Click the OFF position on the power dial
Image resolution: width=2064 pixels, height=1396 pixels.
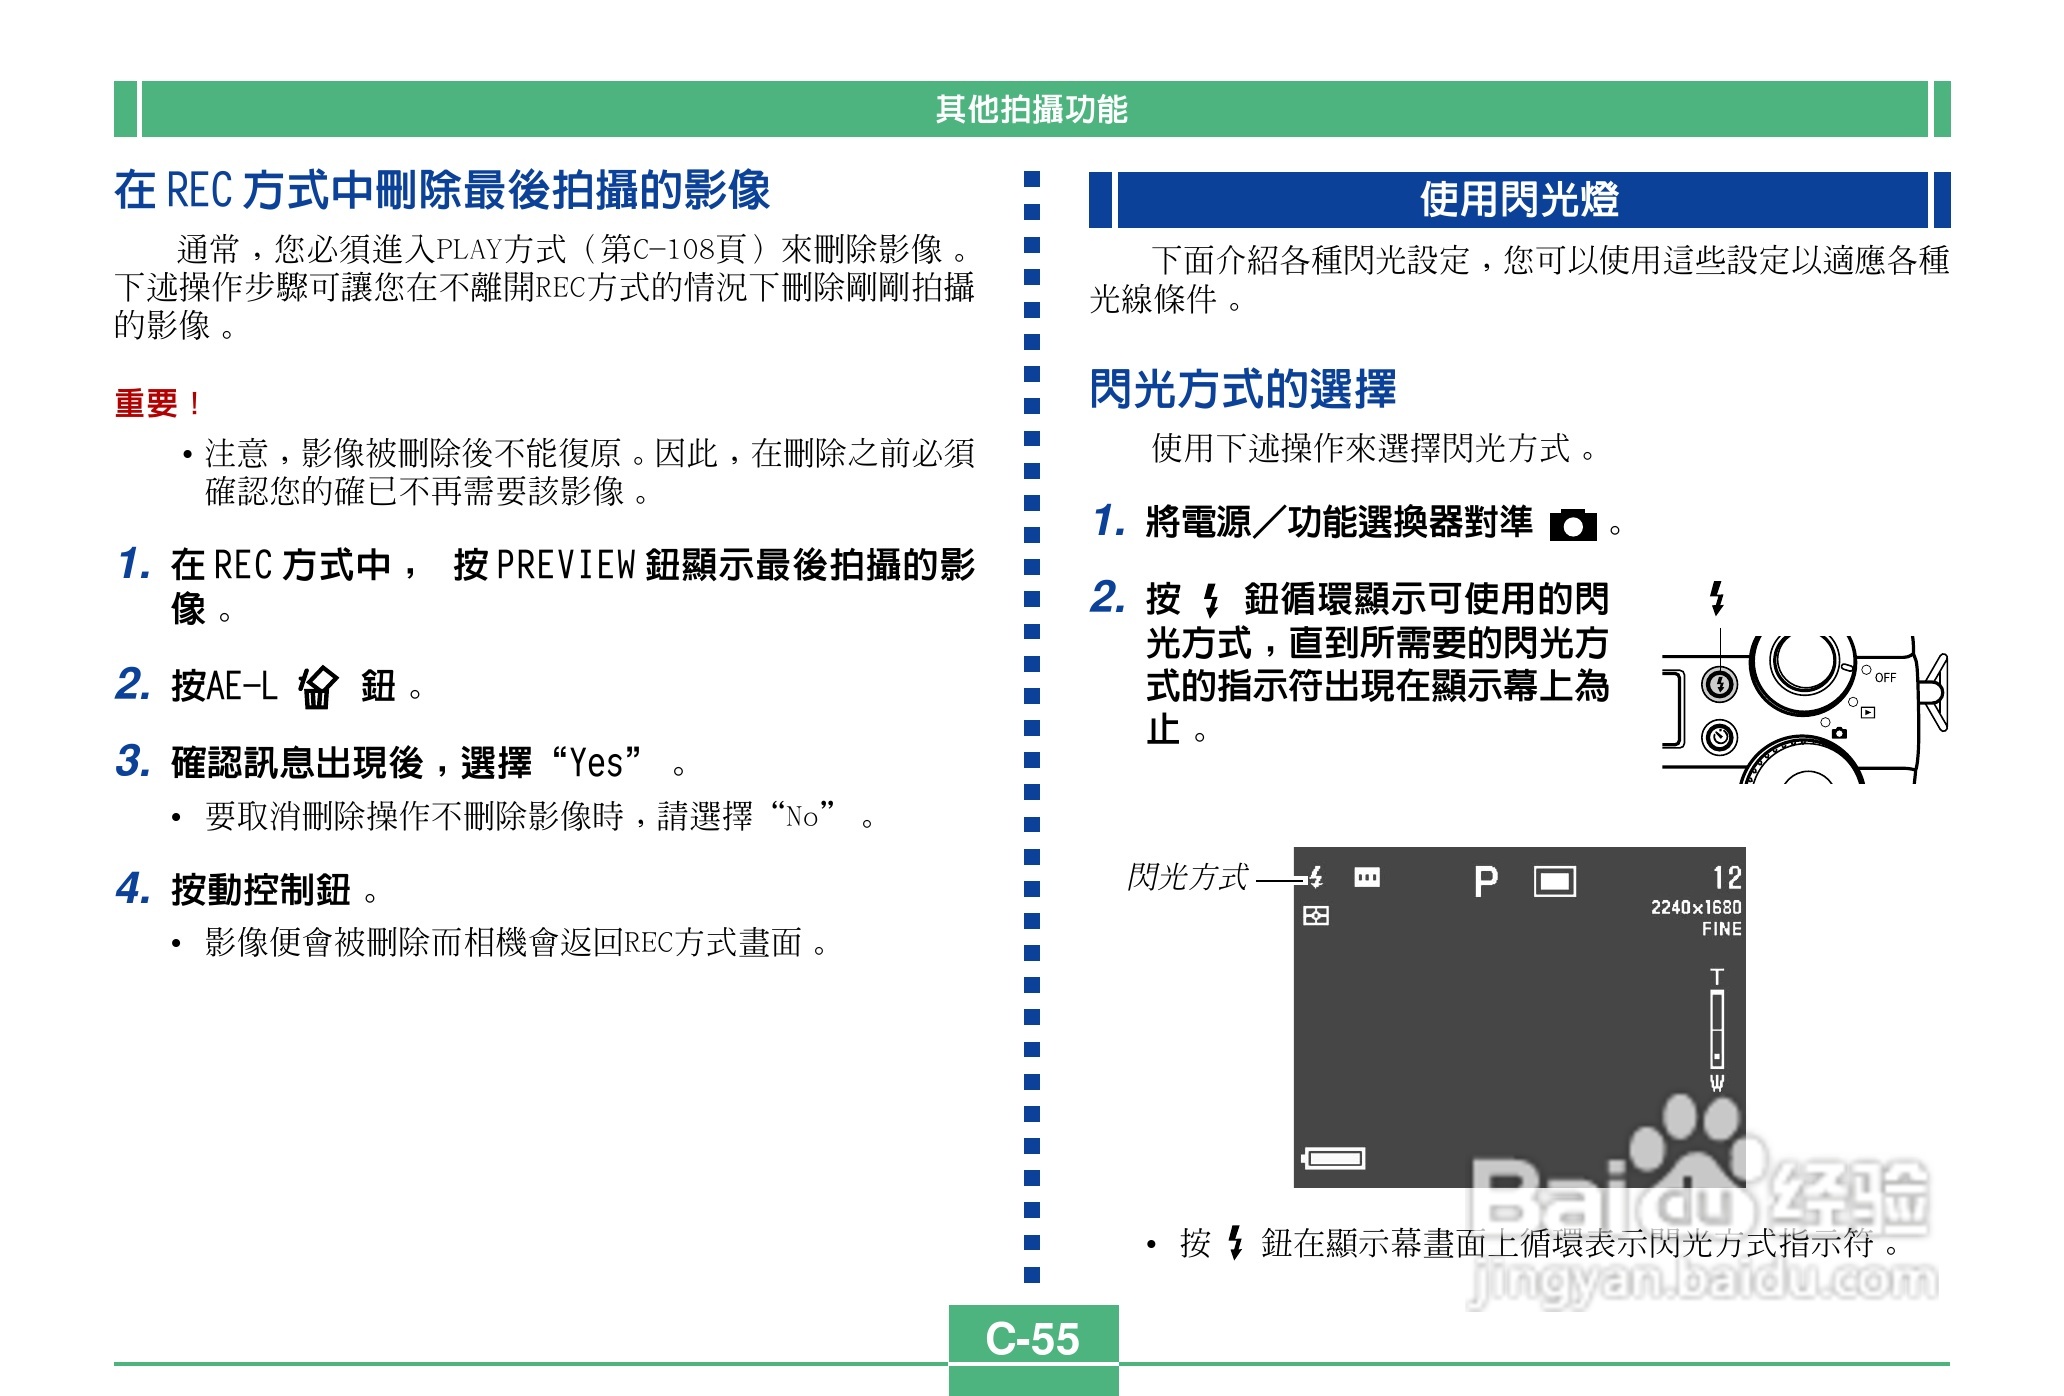[1885, 677]
